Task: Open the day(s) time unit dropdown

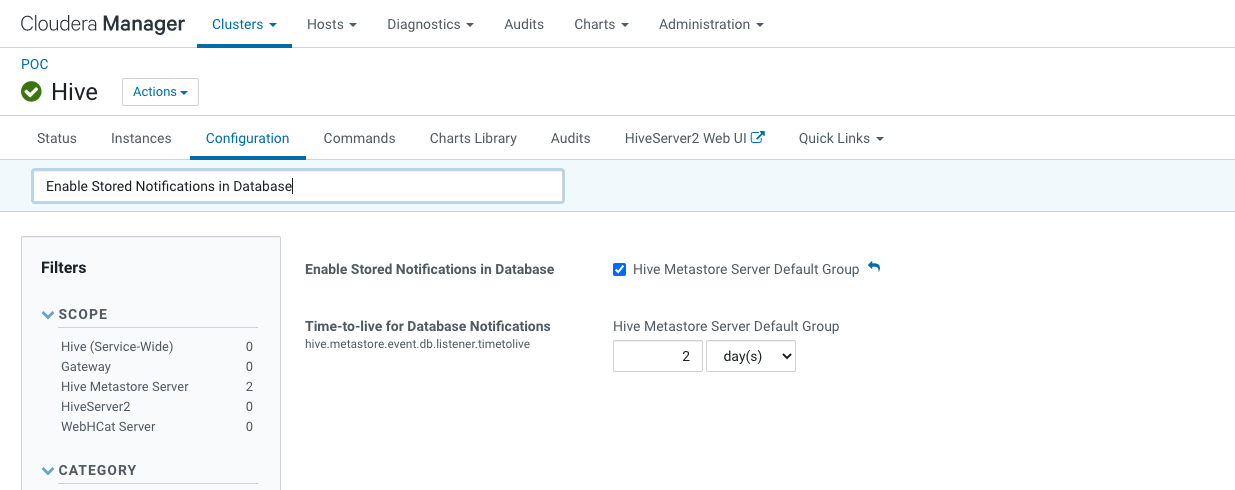Action: [751, 356]
